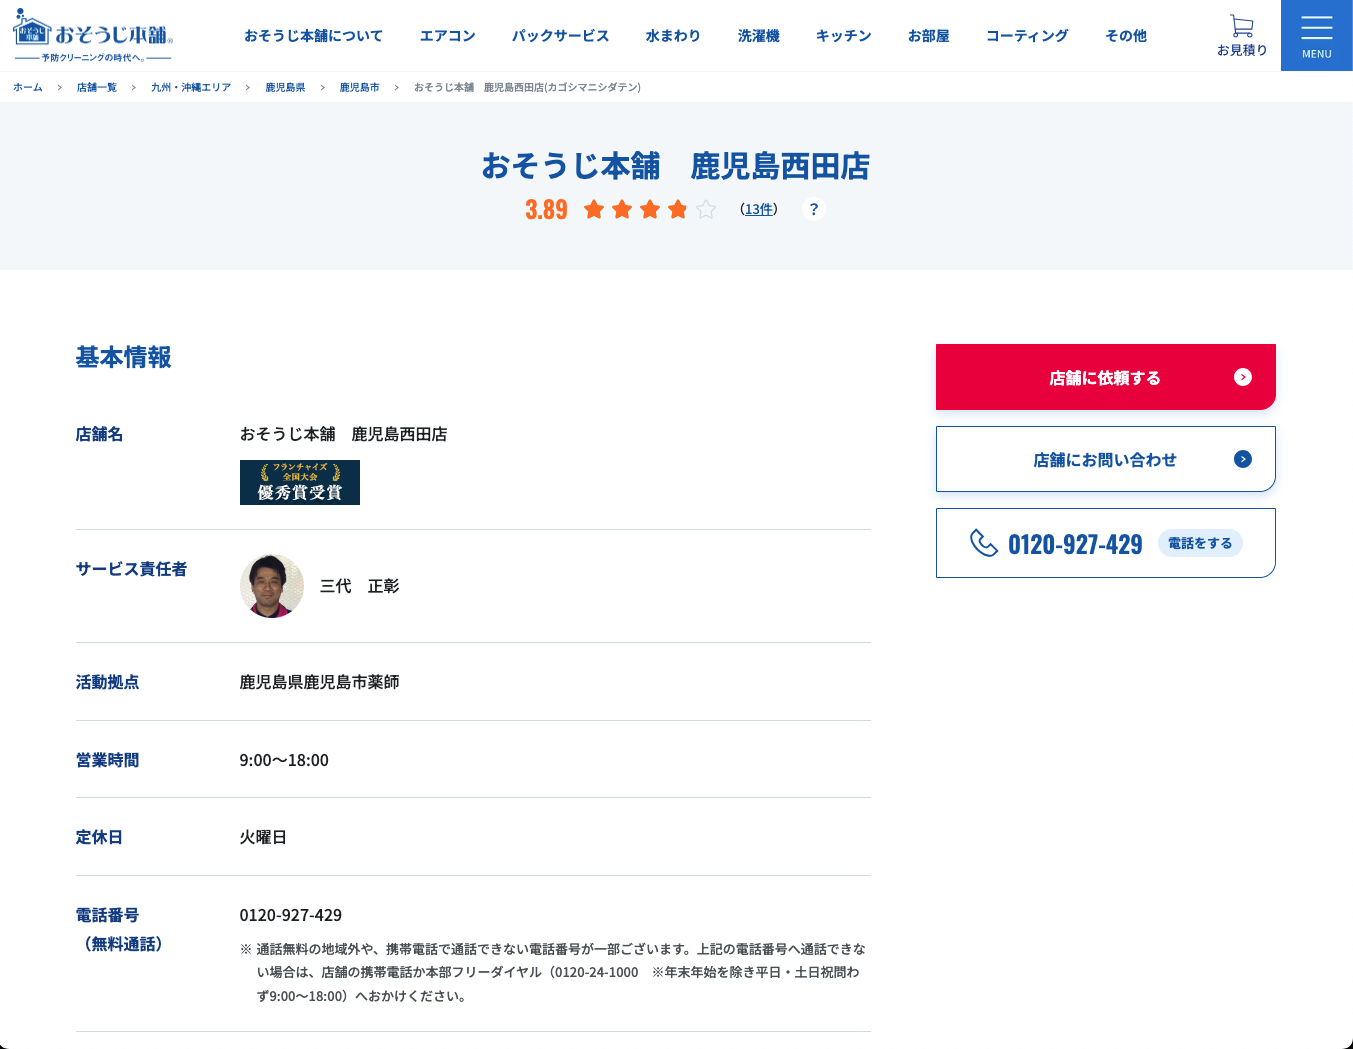Open the エアコン menu item

(447, 36)
